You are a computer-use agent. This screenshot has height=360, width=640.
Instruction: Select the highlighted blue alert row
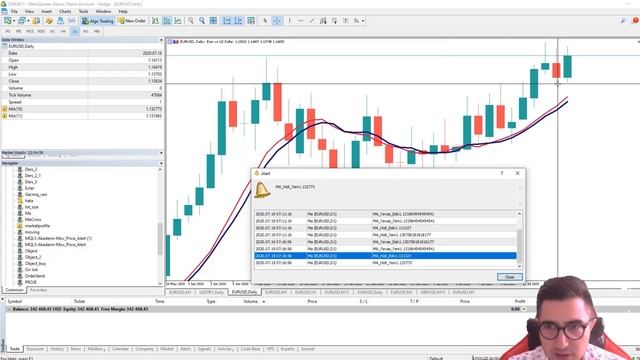385,256
